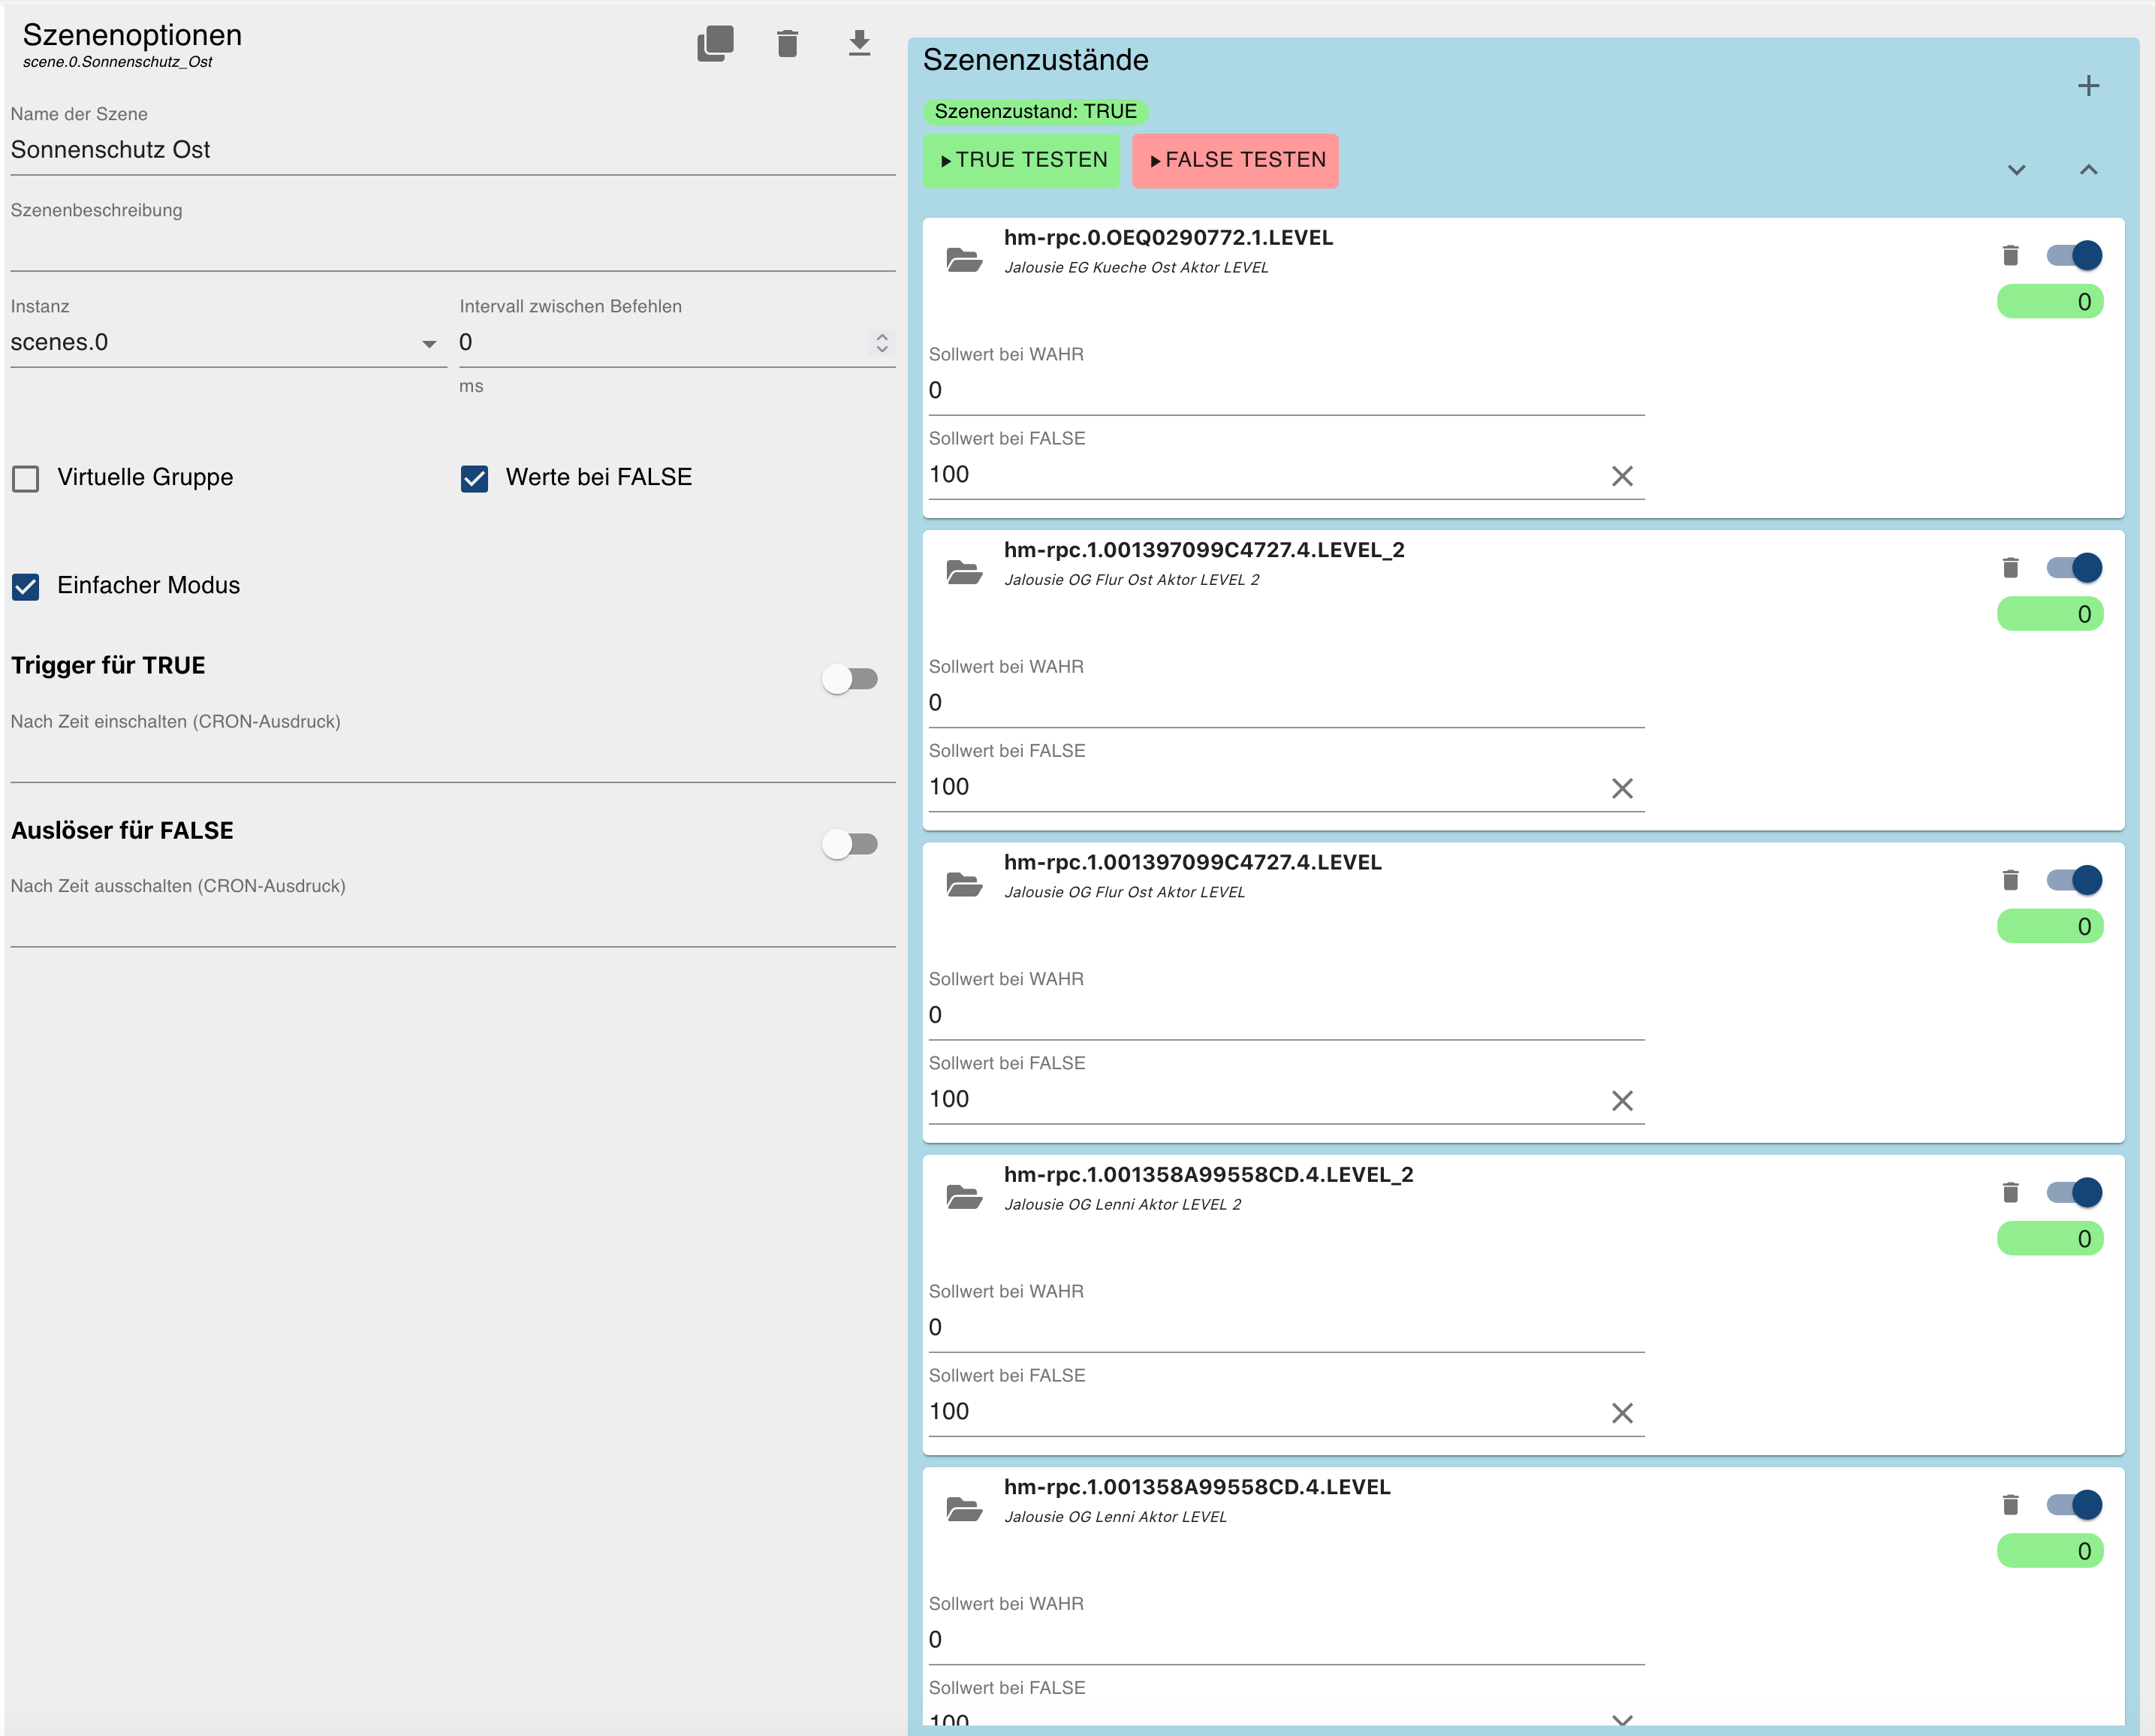Collapse all scene states using the up chevron
2155x1736 pixels.
tap(2088, 170)
